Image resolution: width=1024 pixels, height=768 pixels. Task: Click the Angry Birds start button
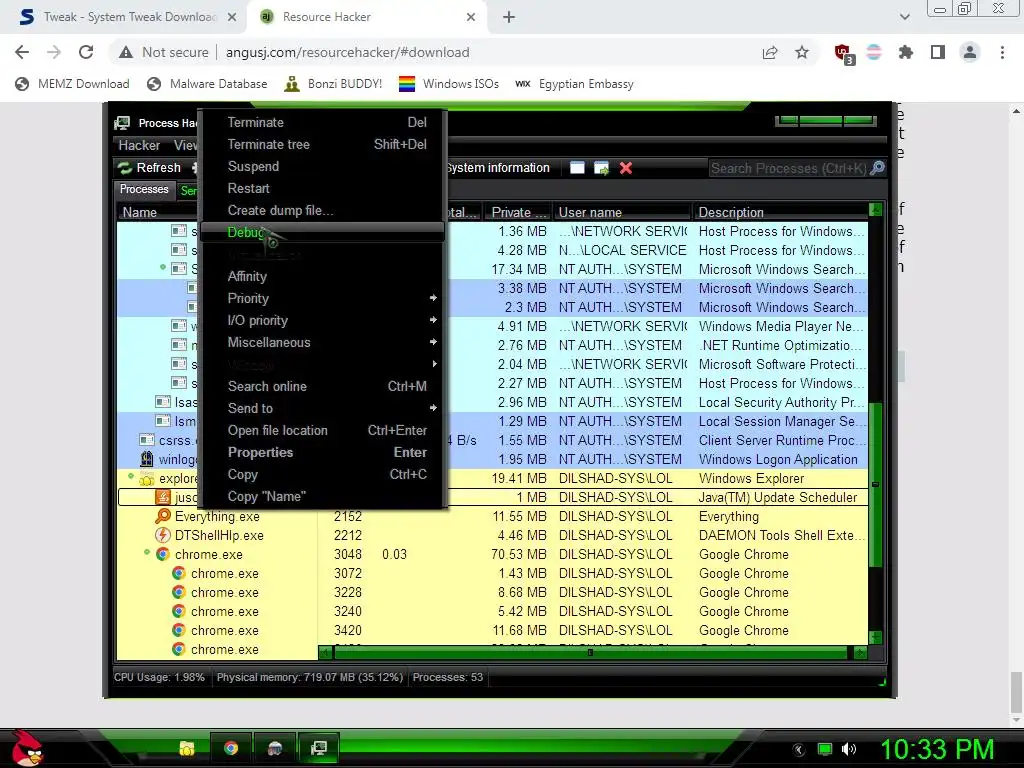[27, 748]
